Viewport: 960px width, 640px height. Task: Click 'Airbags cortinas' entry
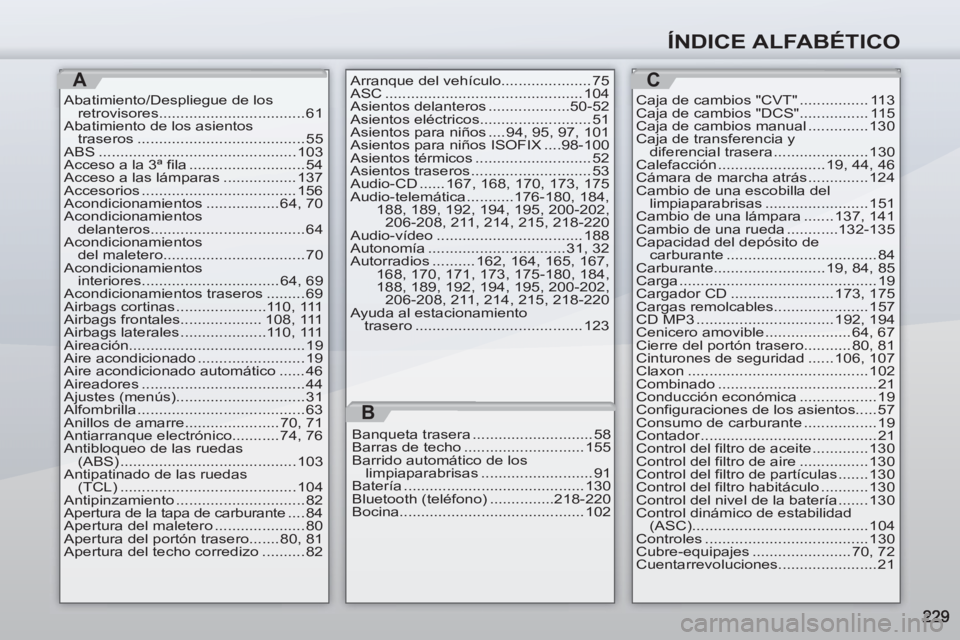pyautogui.click(x=193, y=306)
